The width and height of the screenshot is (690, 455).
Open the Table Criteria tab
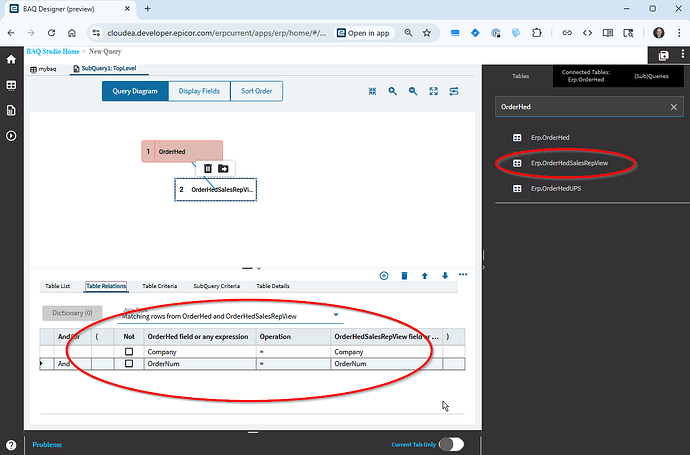point(160,286)
